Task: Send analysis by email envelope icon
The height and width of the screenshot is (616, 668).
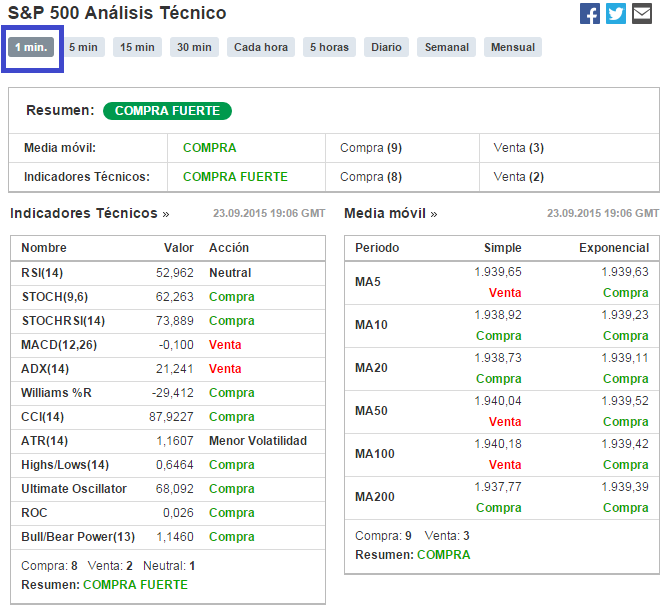Action: tap(642, 14)
